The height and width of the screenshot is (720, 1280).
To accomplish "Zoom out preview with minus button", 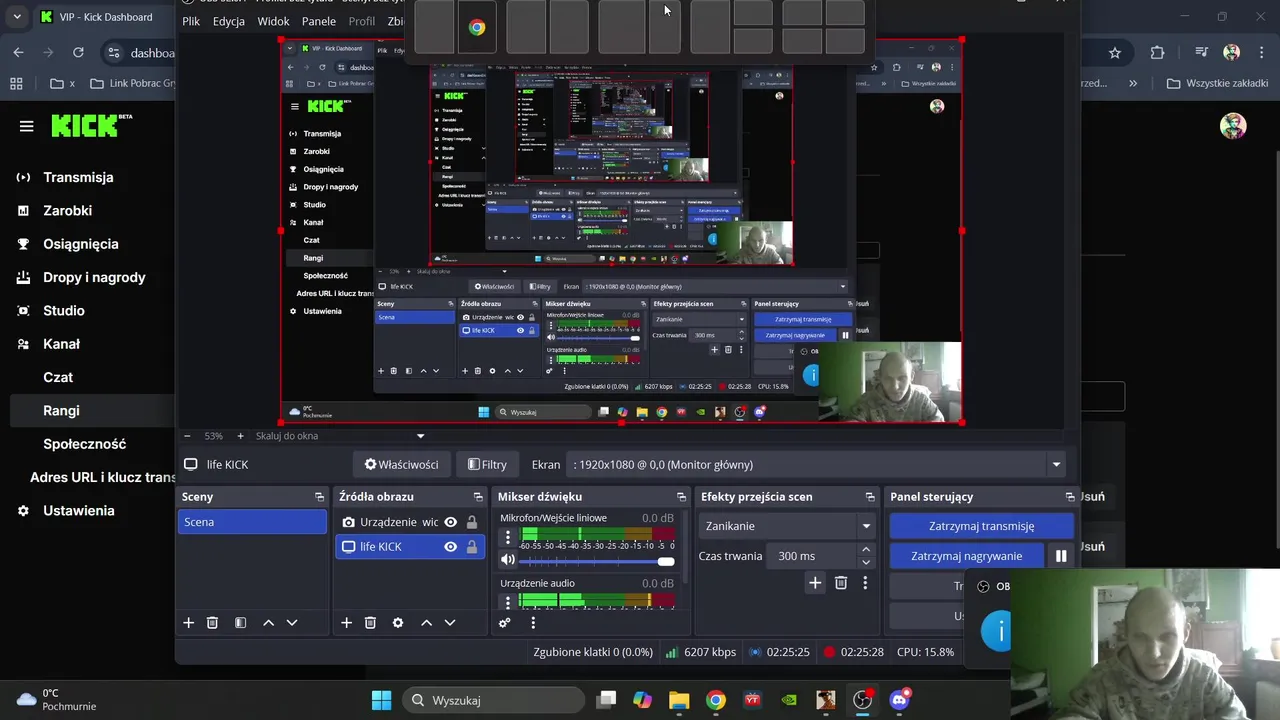I will 187,436.
